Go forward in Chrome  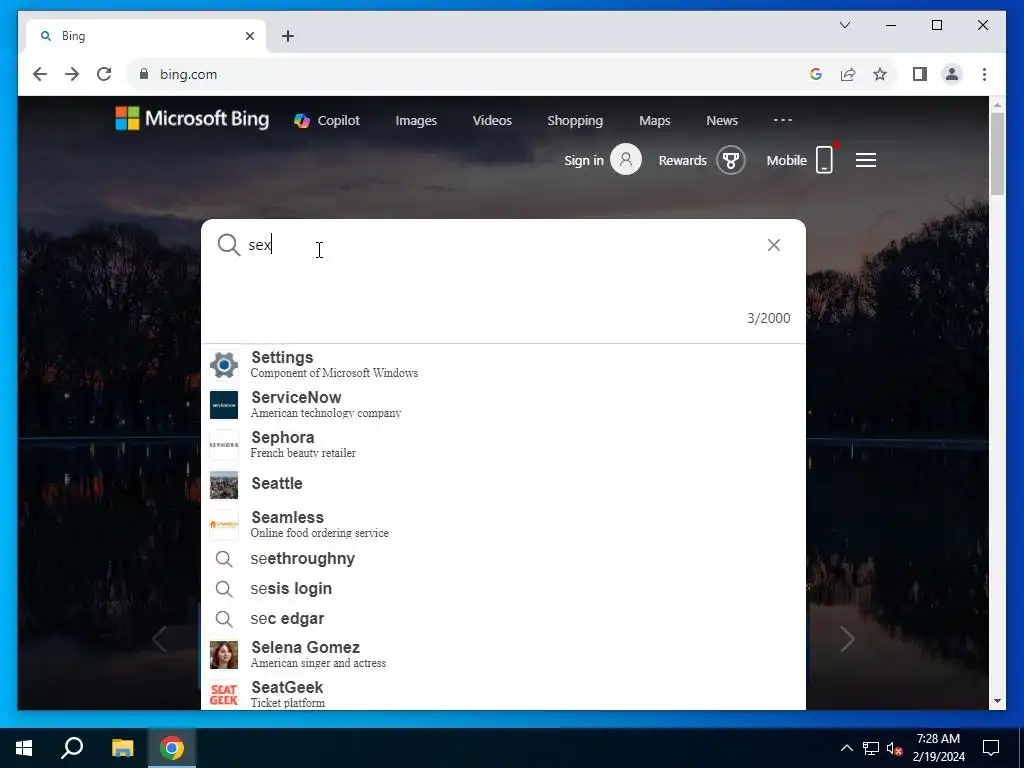click(x=72, y=74)
